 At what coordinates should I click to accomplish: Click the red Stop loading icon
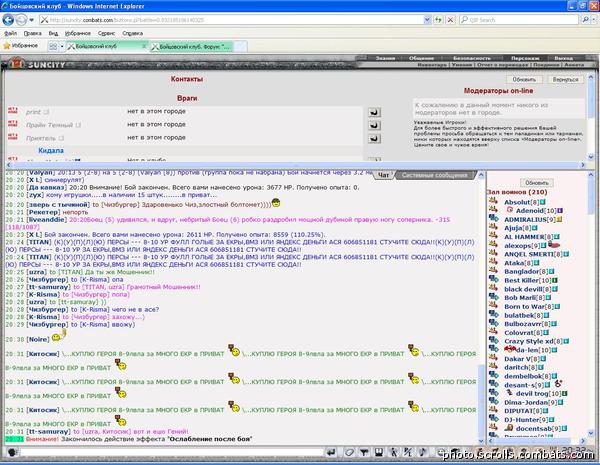(451, 20)
